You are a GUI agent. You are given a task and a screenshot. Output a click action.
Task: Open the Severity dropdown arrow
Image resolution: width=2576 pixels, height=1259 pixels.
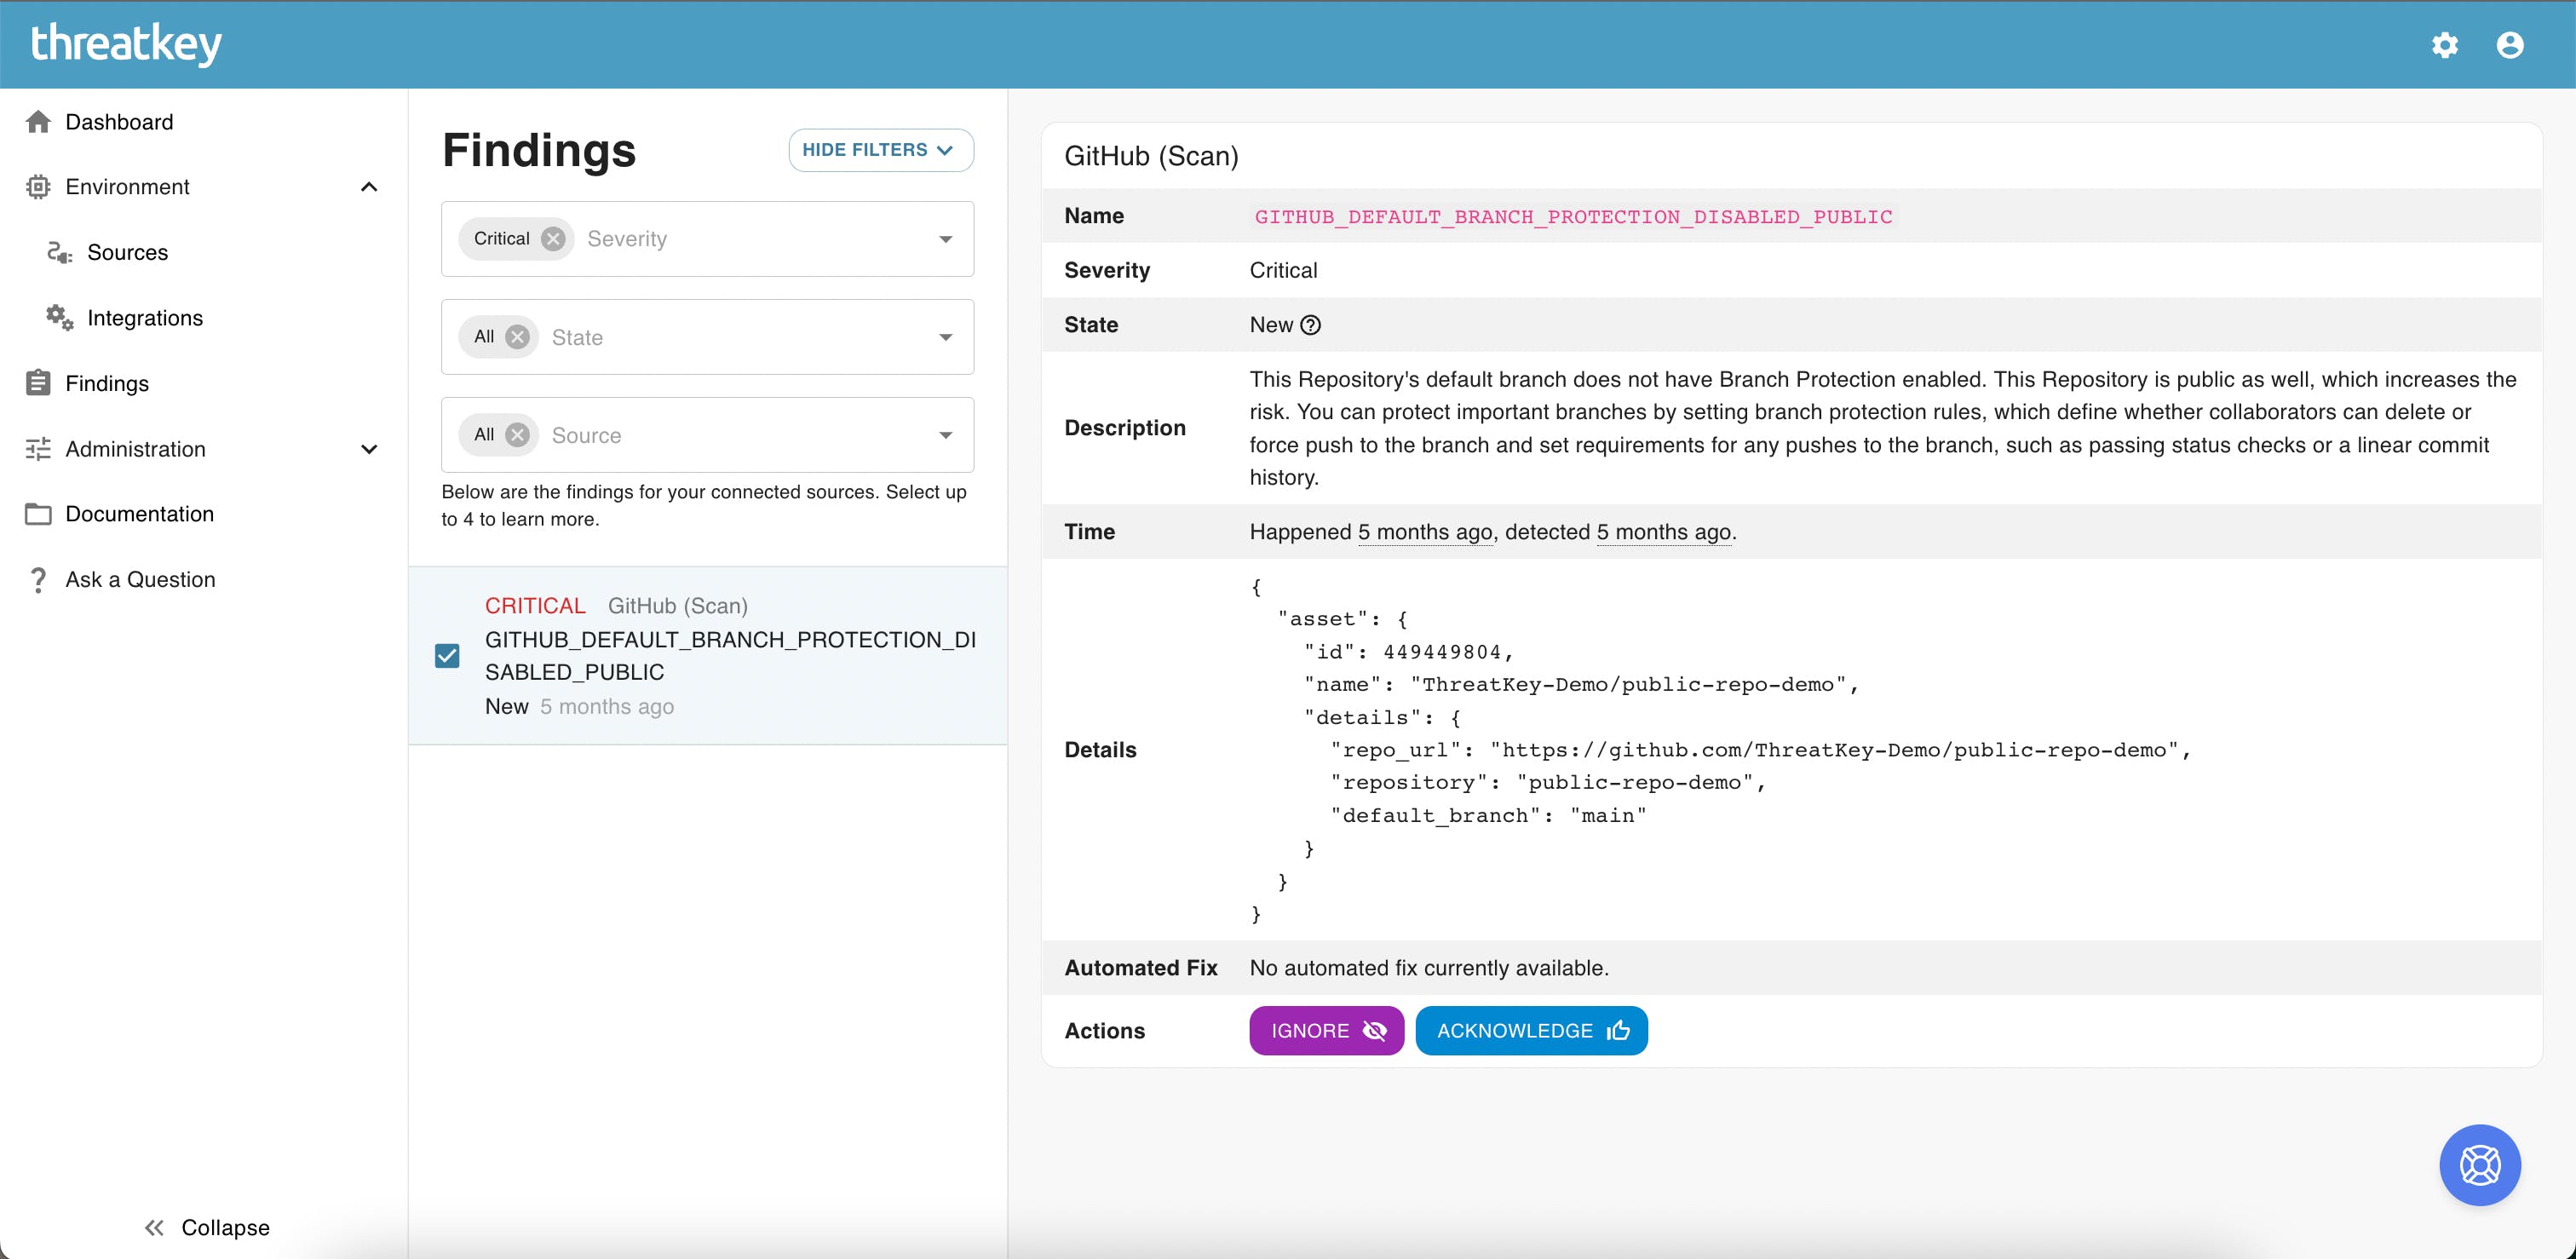pos(945,239)
